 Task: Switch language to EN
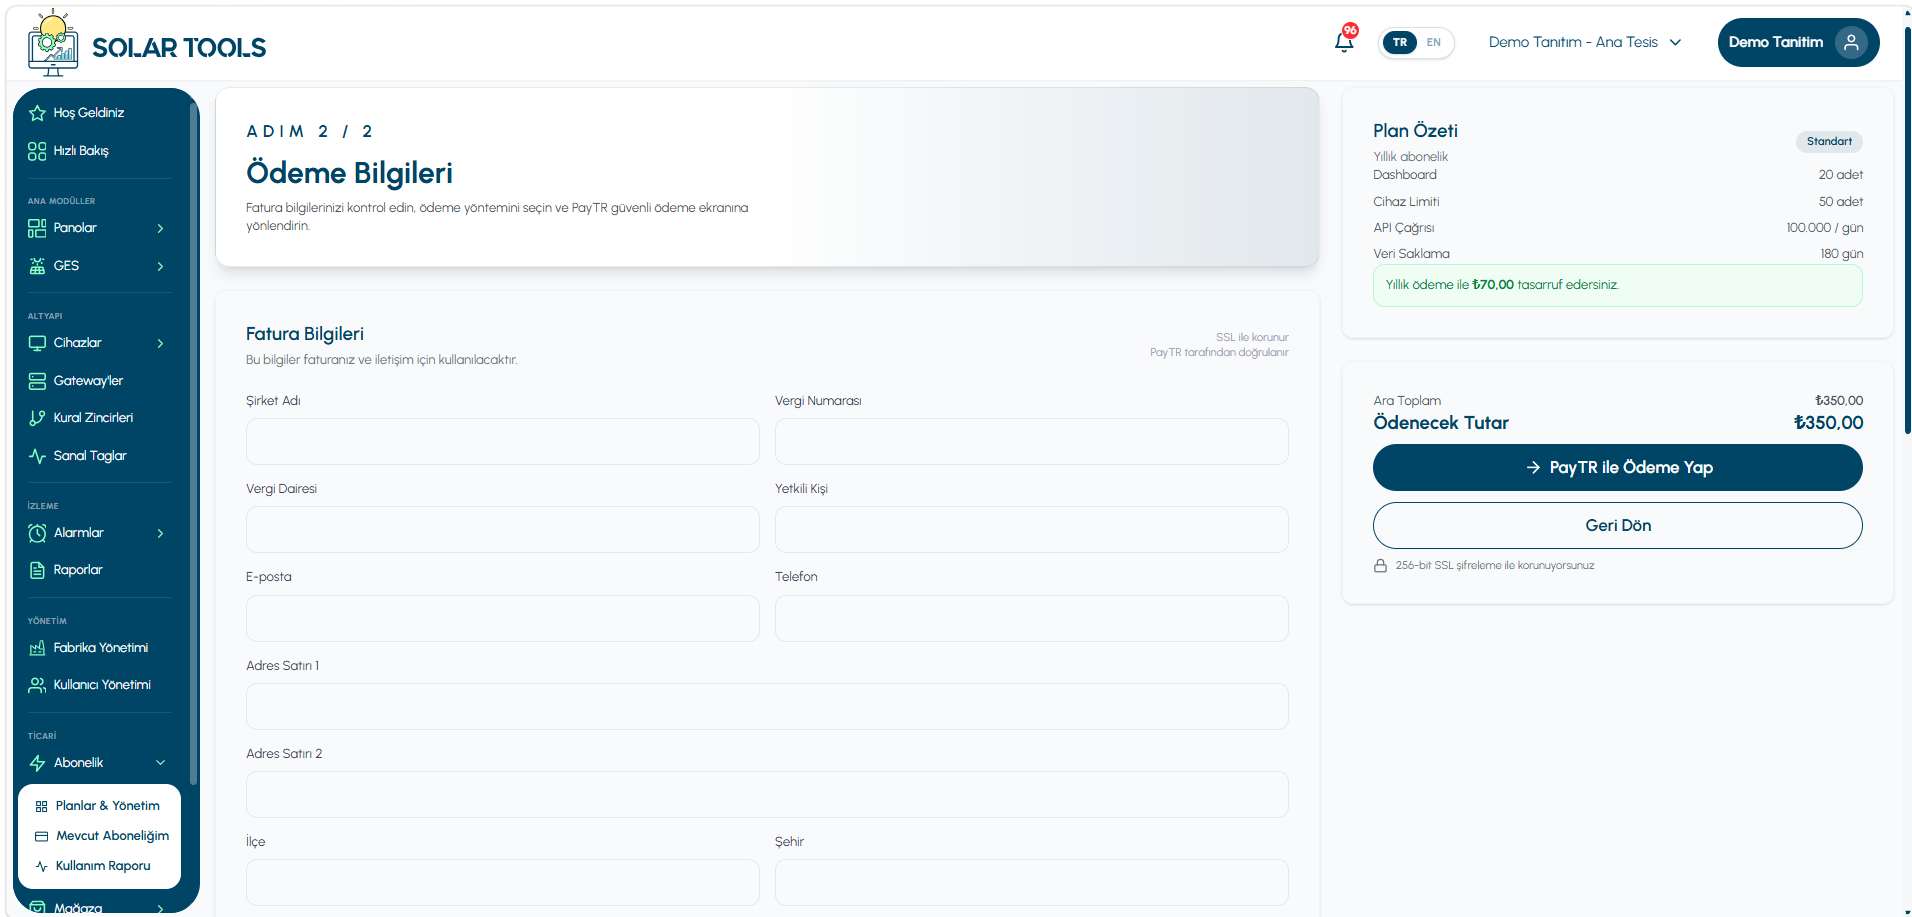[1433, 42]
